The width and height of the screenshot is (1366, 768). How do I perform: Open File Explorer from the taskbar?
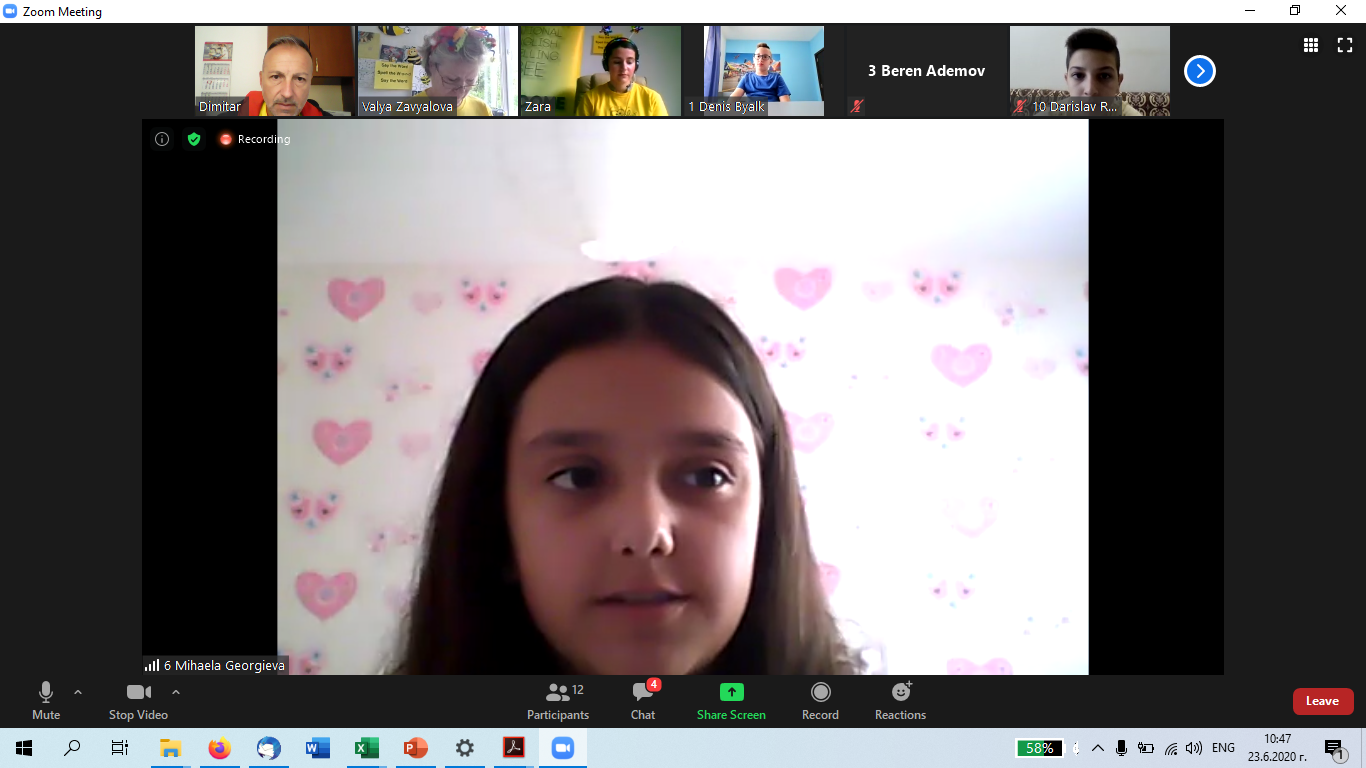pos(170,748)
